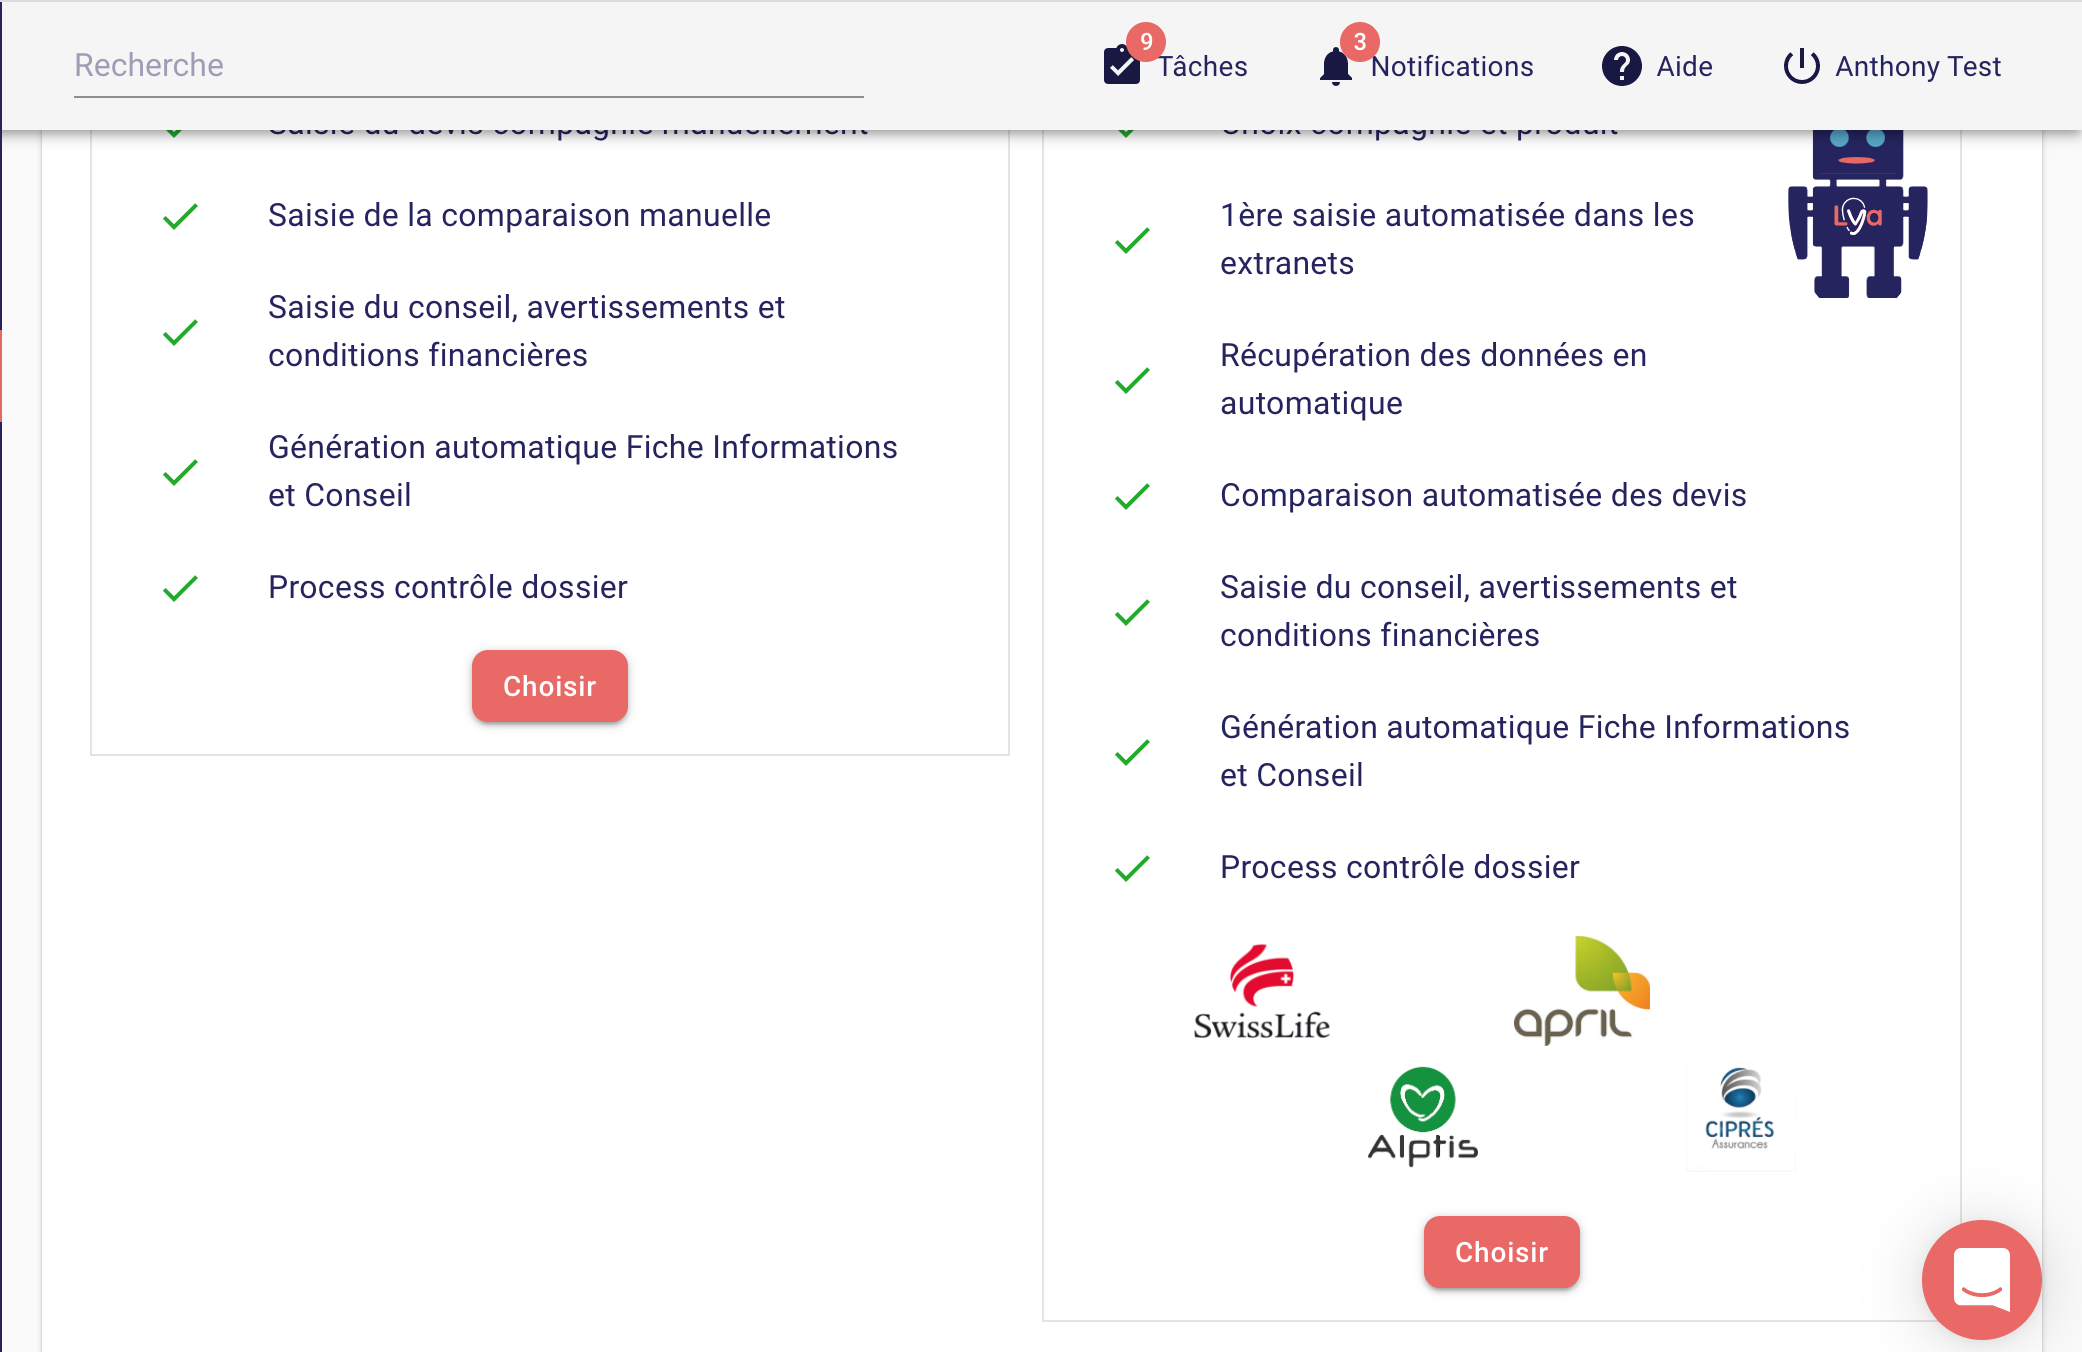Click the April insurance logo
Viewport: 2082px width, 1352px height.
click(1581, 990)
